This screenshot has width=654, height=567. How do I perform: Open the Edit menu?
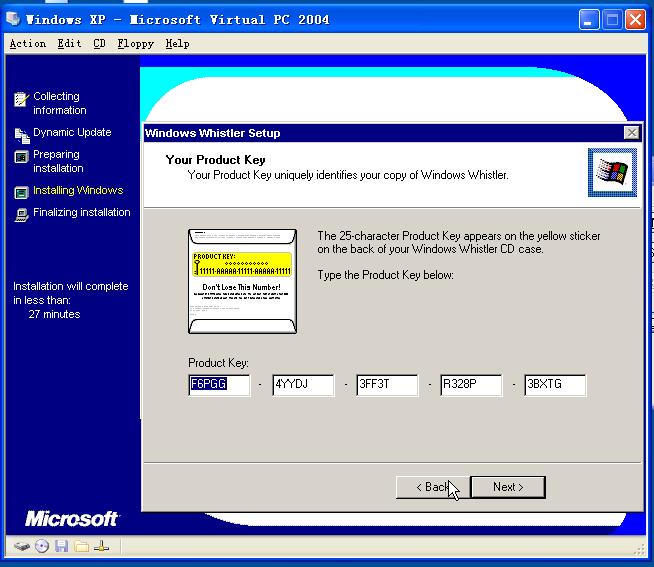[69, 43]
